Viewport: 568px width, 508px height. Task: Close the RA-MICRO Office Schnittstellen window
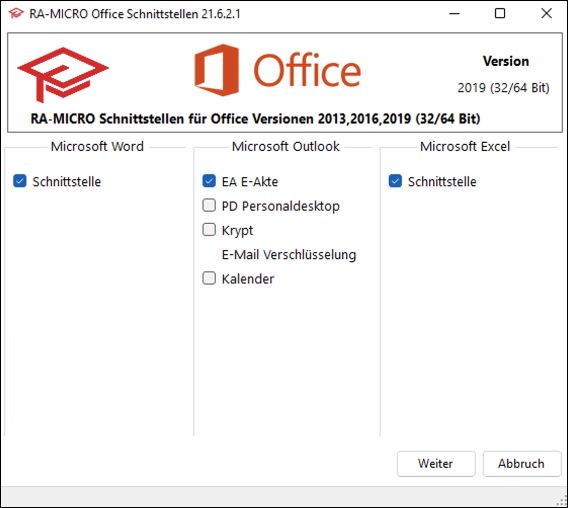pos(546,14)
